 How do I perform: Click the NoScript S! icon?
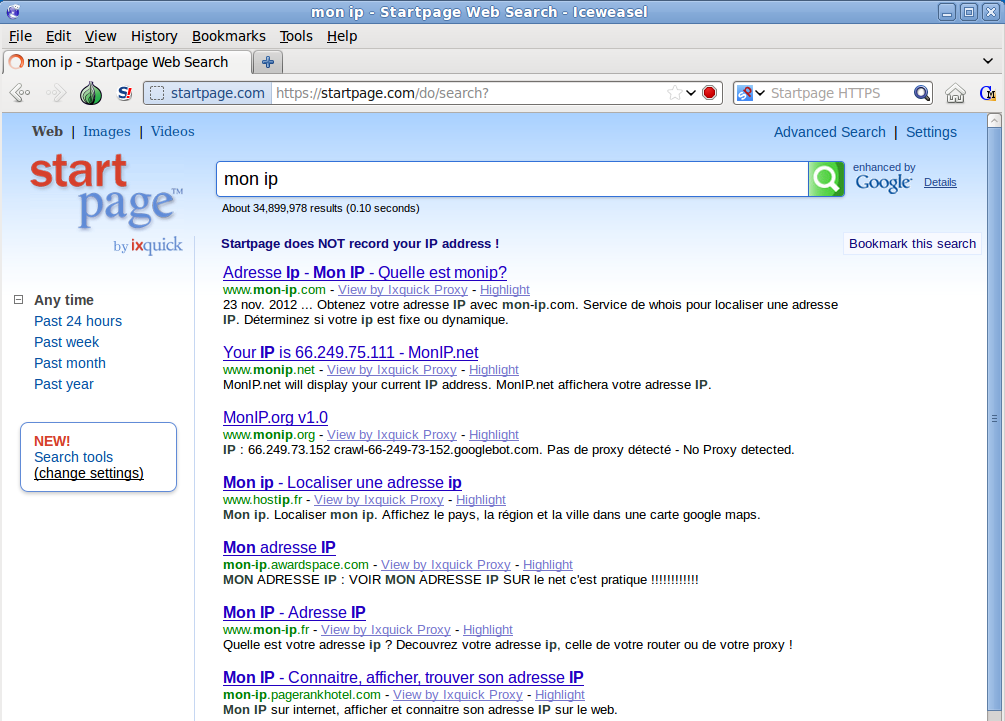point(125,94)
